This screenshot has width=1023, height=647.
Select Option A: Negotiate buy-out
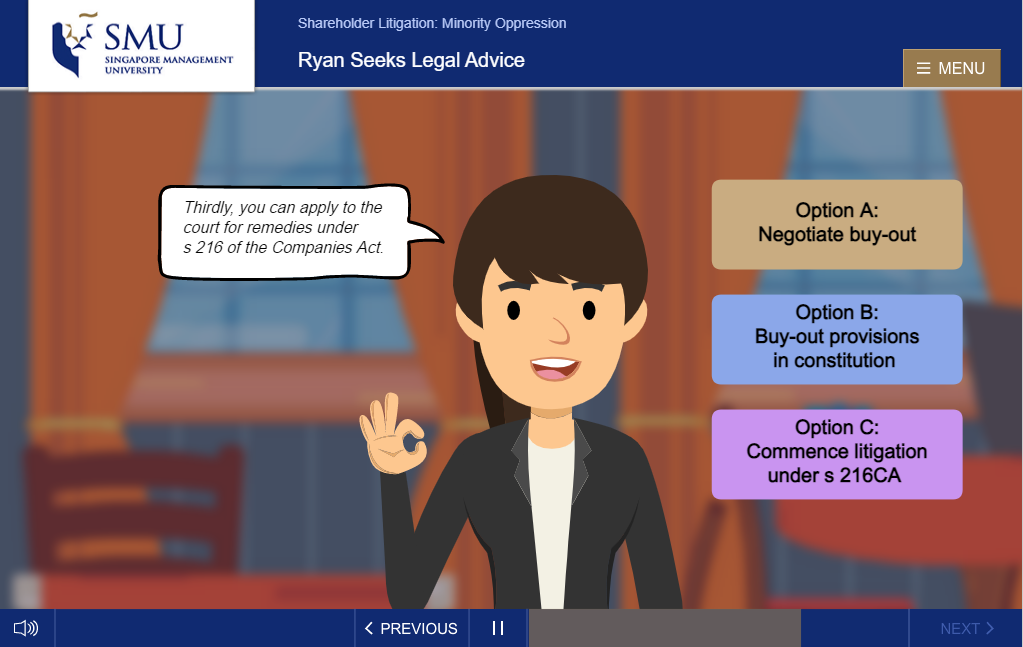837,224
